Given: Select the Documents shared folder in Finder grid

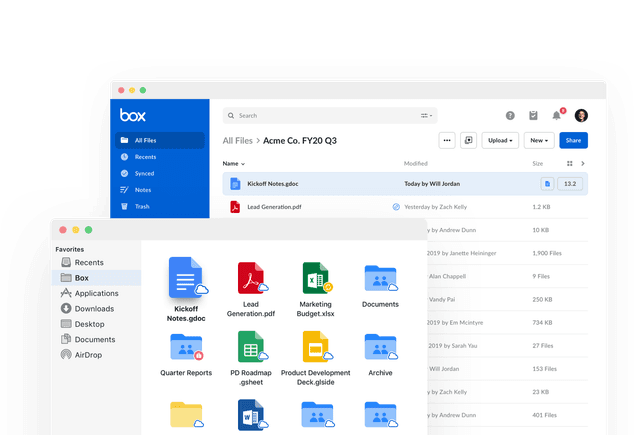Looking at the screenshot, I should coord(380,279).
